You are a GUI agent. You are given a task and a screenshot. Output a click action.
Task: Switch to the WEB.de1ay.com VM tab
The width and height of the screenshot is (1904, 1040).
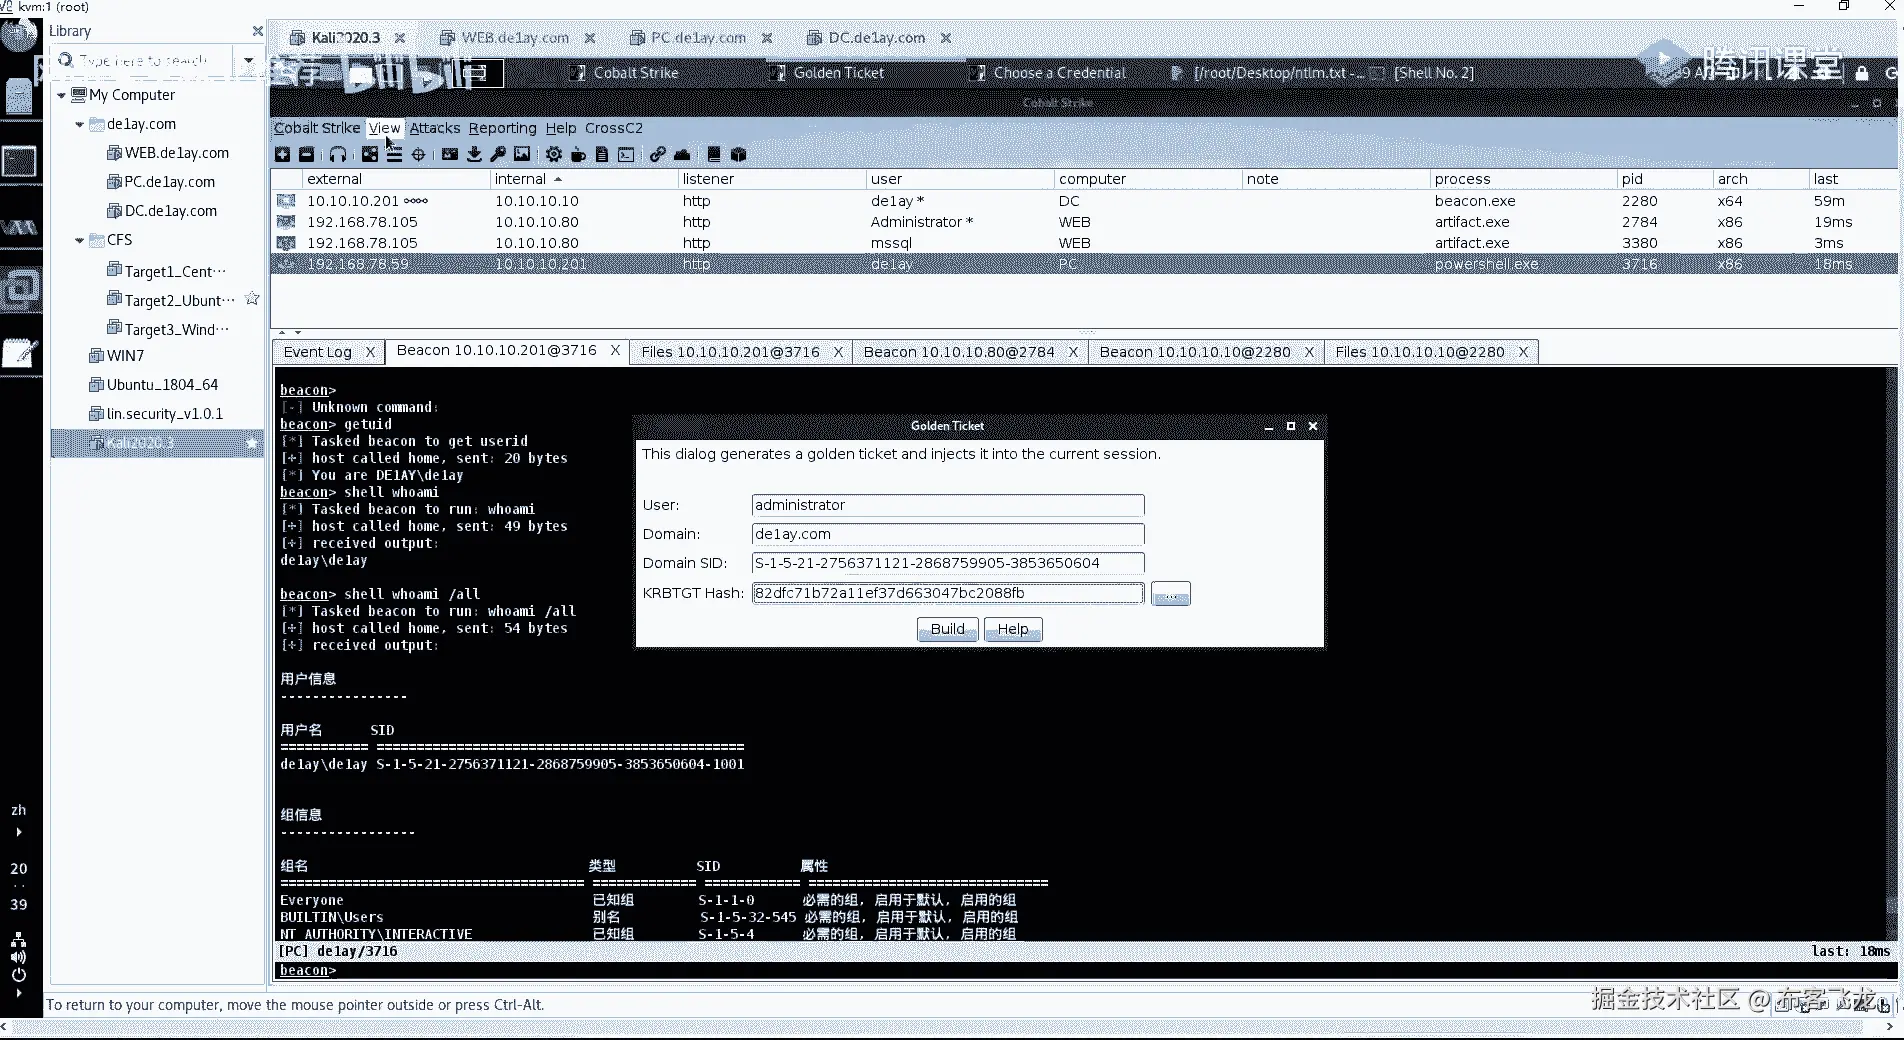pyautogui.click(x=515, y=38)
